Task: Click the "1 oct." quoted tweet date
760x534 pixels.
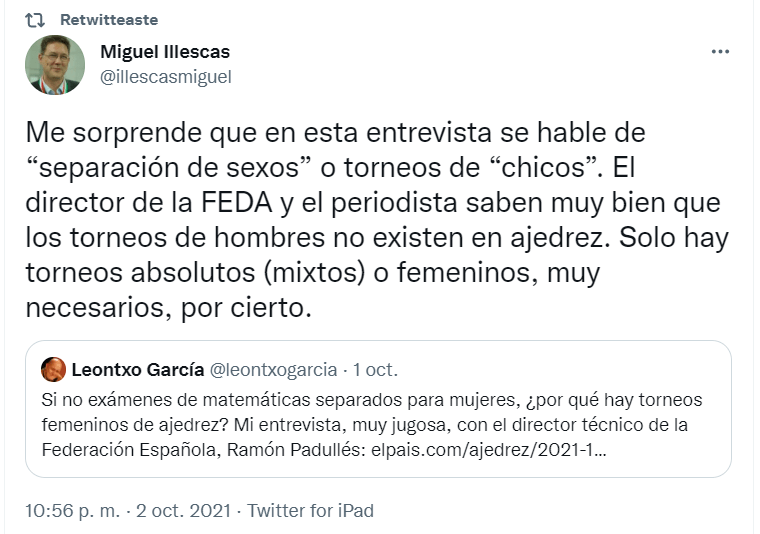Action: (x=375, y=370)
